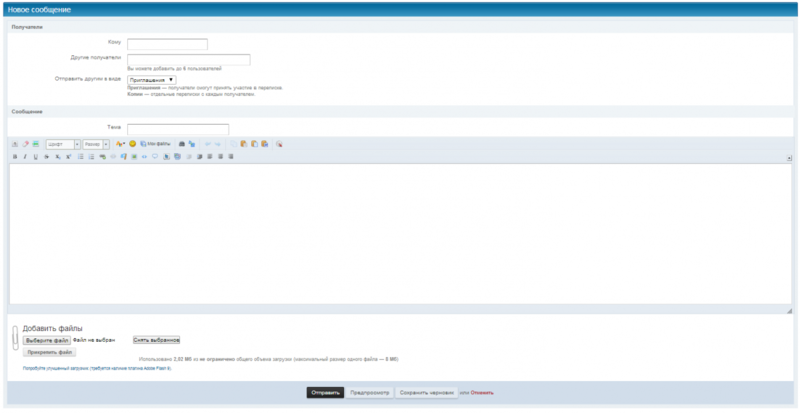The width and height of the screenshot is (800, 413).
Task: Click into the Кому recipient field
Action: click(x=167, y=44)
